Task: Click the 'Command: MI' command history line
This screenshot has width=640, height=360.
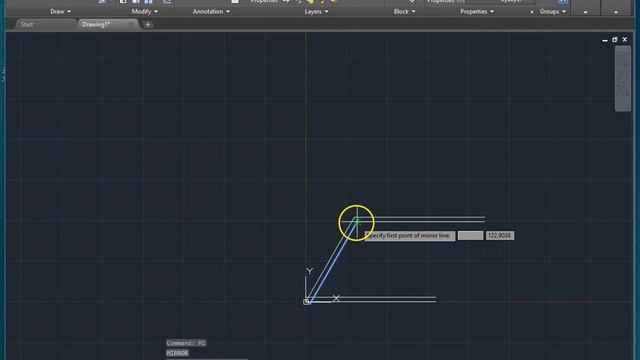Action: (x=186, y=343)
